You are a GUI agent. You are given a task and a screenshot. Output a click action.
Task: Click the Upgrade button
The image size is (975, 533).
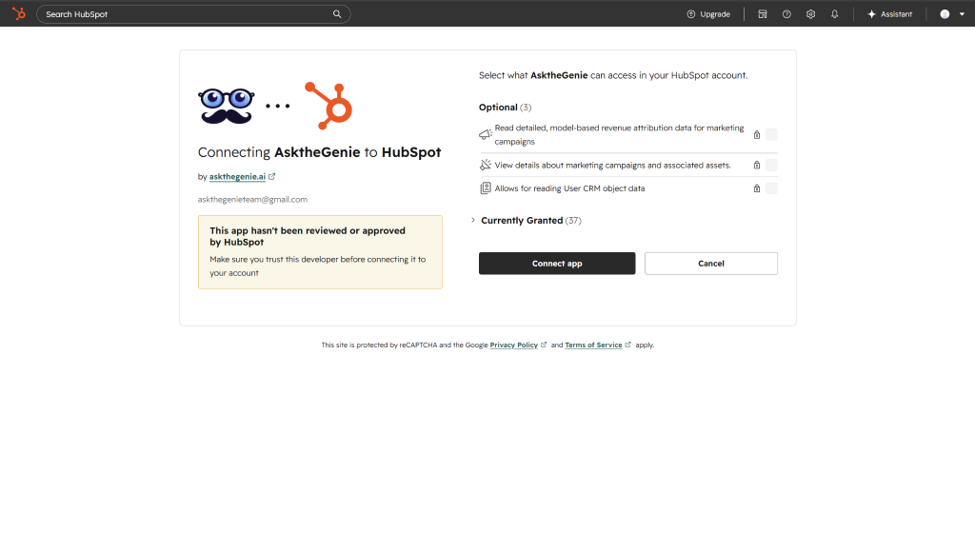[x=708, y=14]
